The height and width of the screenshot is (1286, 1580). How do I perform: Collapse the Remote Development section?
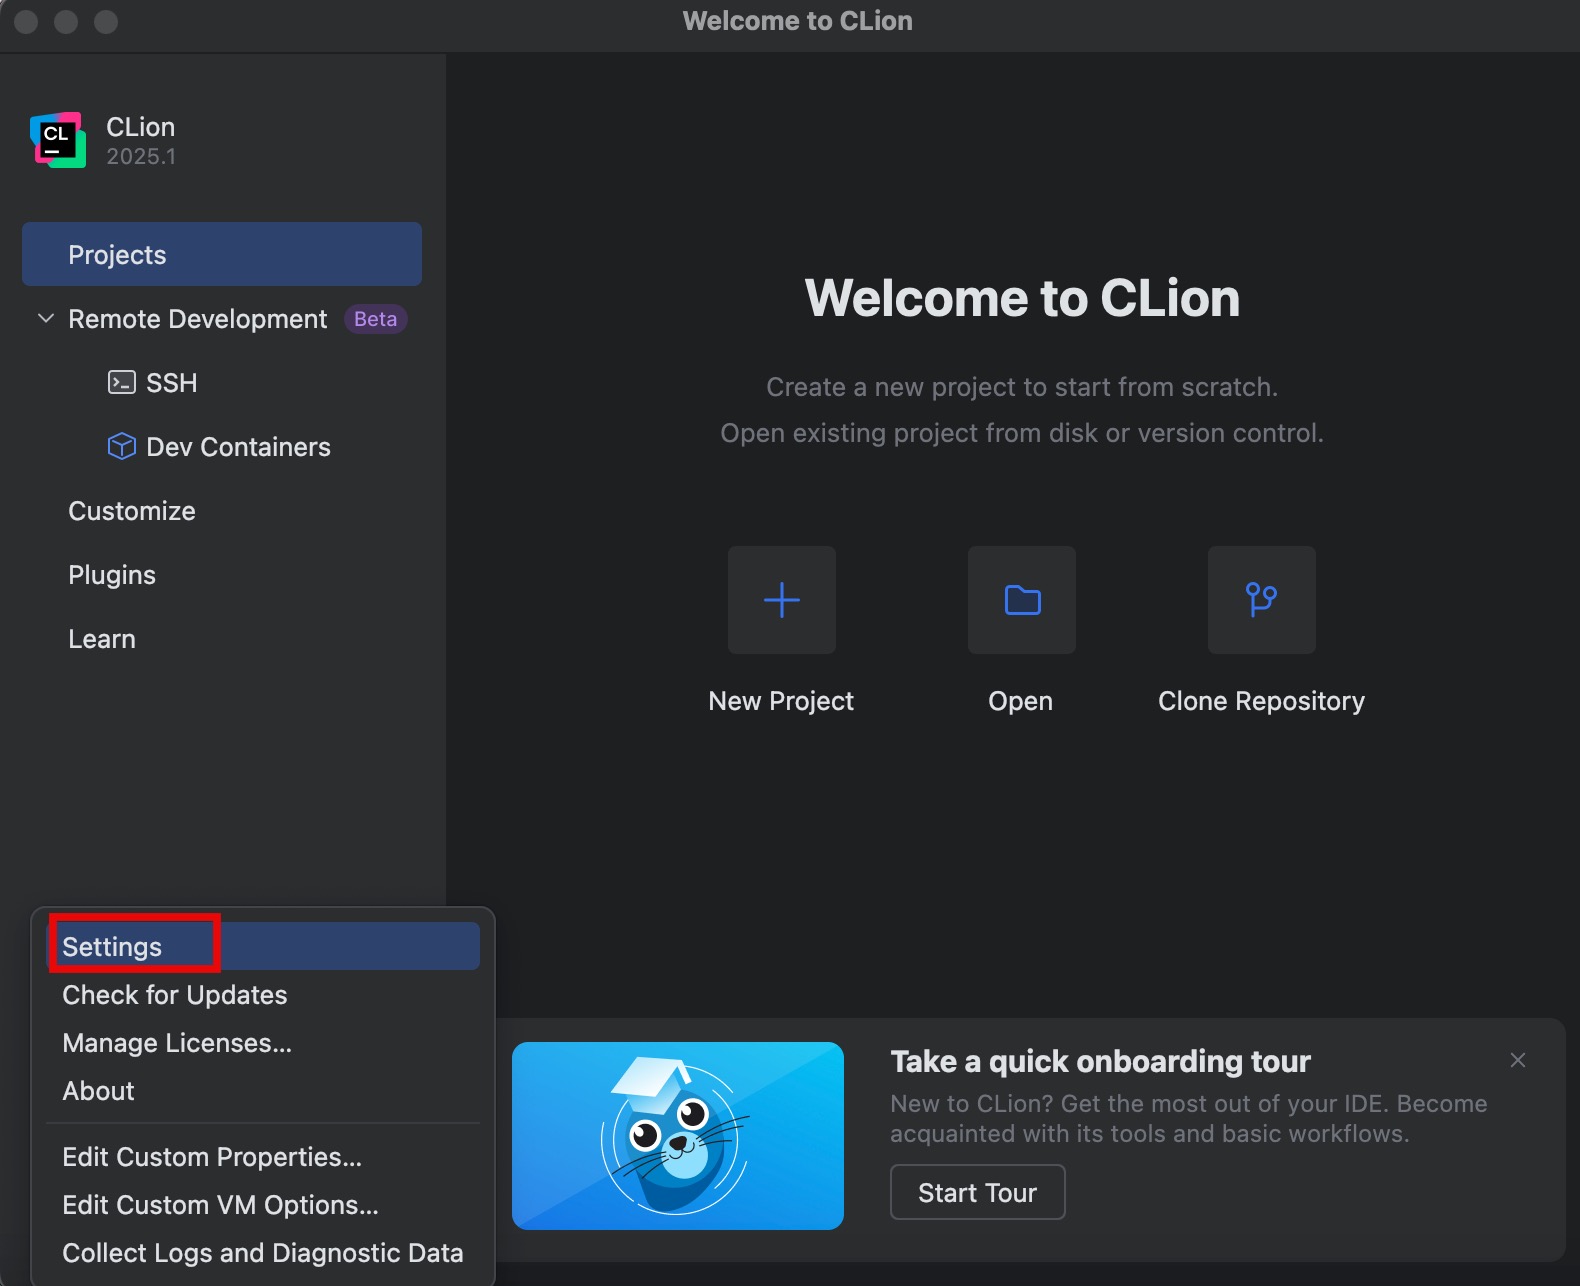46,319
